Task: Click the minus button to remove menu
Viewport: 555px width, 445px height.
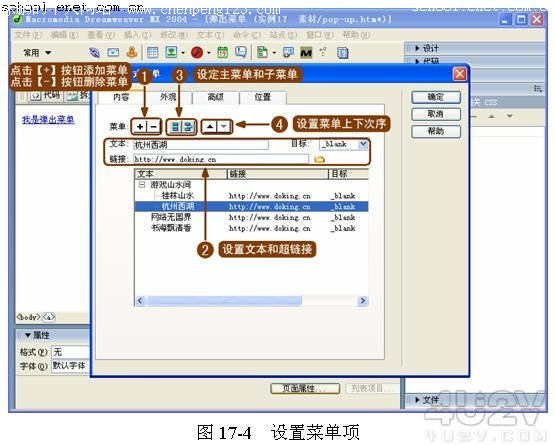Action: pyautogui.click(x=153, y=126)
